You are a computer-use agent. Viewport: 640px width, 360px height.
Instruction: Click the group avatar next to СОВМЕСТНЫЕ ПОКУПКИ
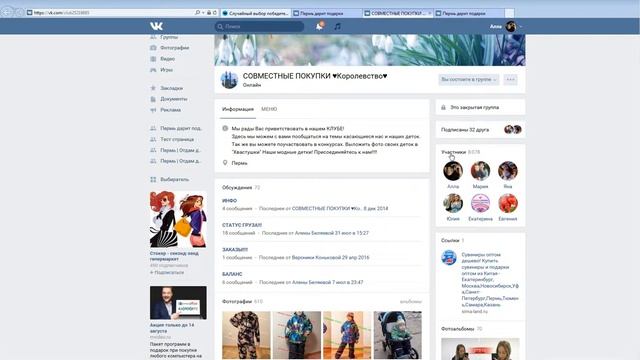[229, 80]
